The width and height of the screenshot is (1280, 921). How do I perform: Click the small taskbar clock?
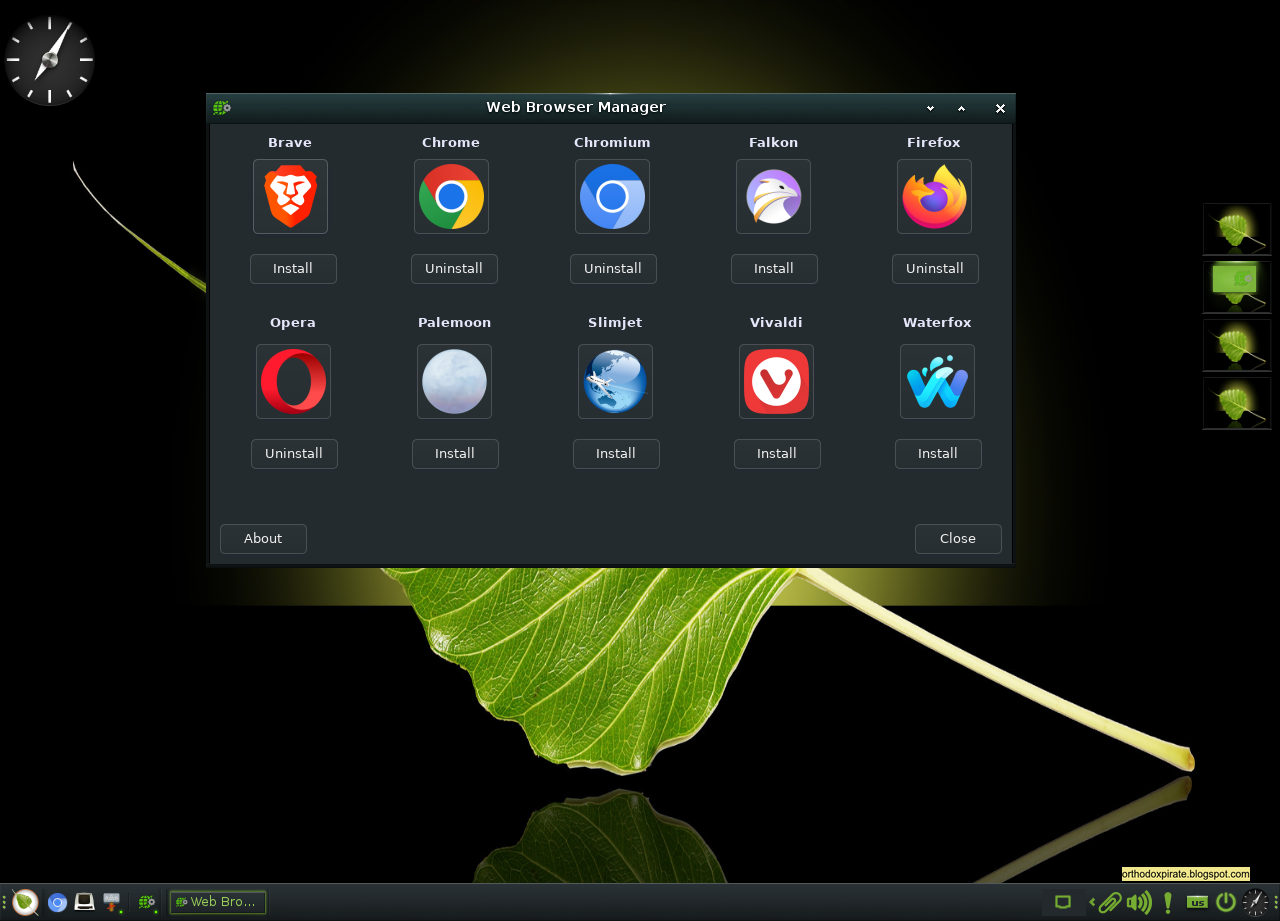(x=1255, y=903)
